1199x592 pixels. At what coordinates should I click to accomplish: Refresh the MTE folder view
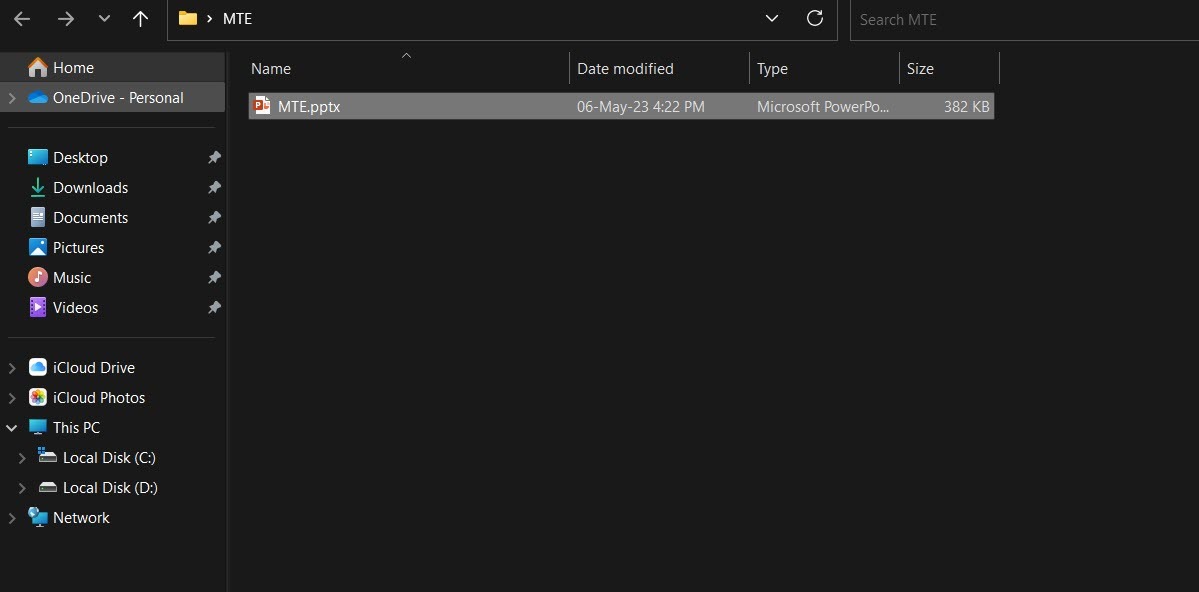815,19
